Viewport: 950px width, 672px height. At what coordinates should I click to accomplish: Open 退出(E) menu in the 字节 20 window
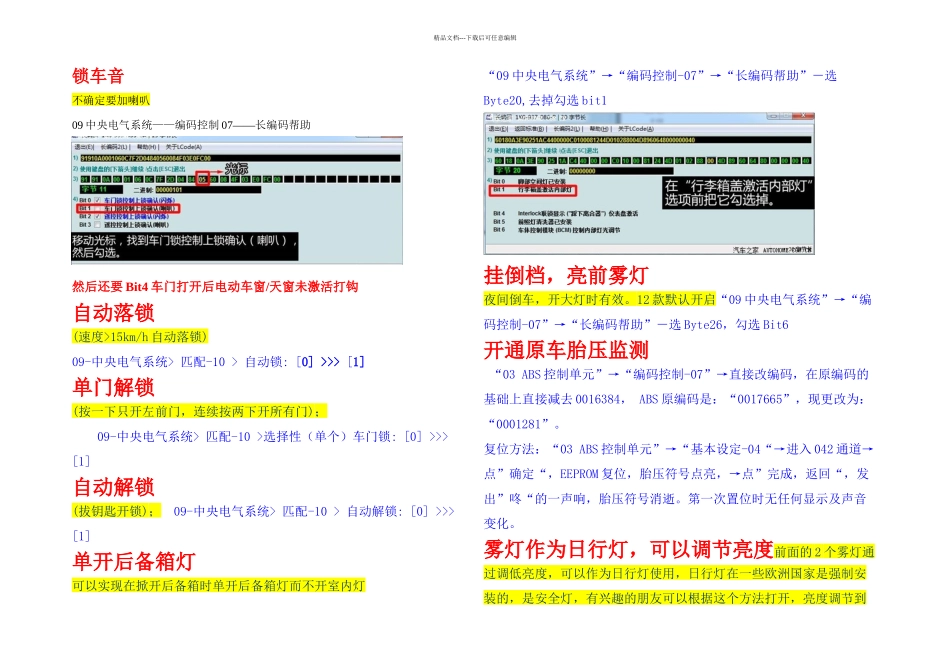click(497, 128)
